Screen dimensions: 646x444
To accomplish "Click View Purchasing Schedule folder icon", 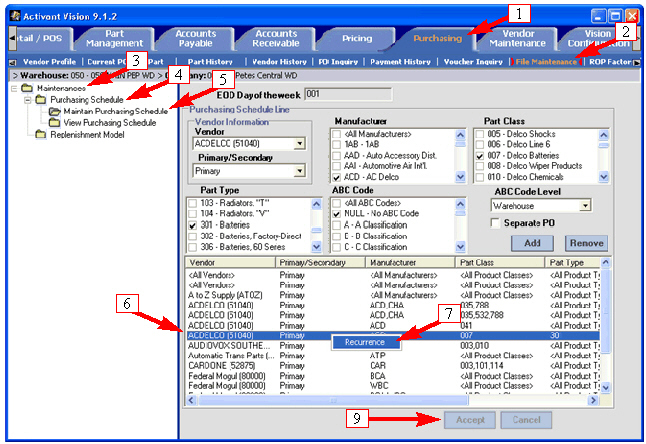I will tap(54, 122).
